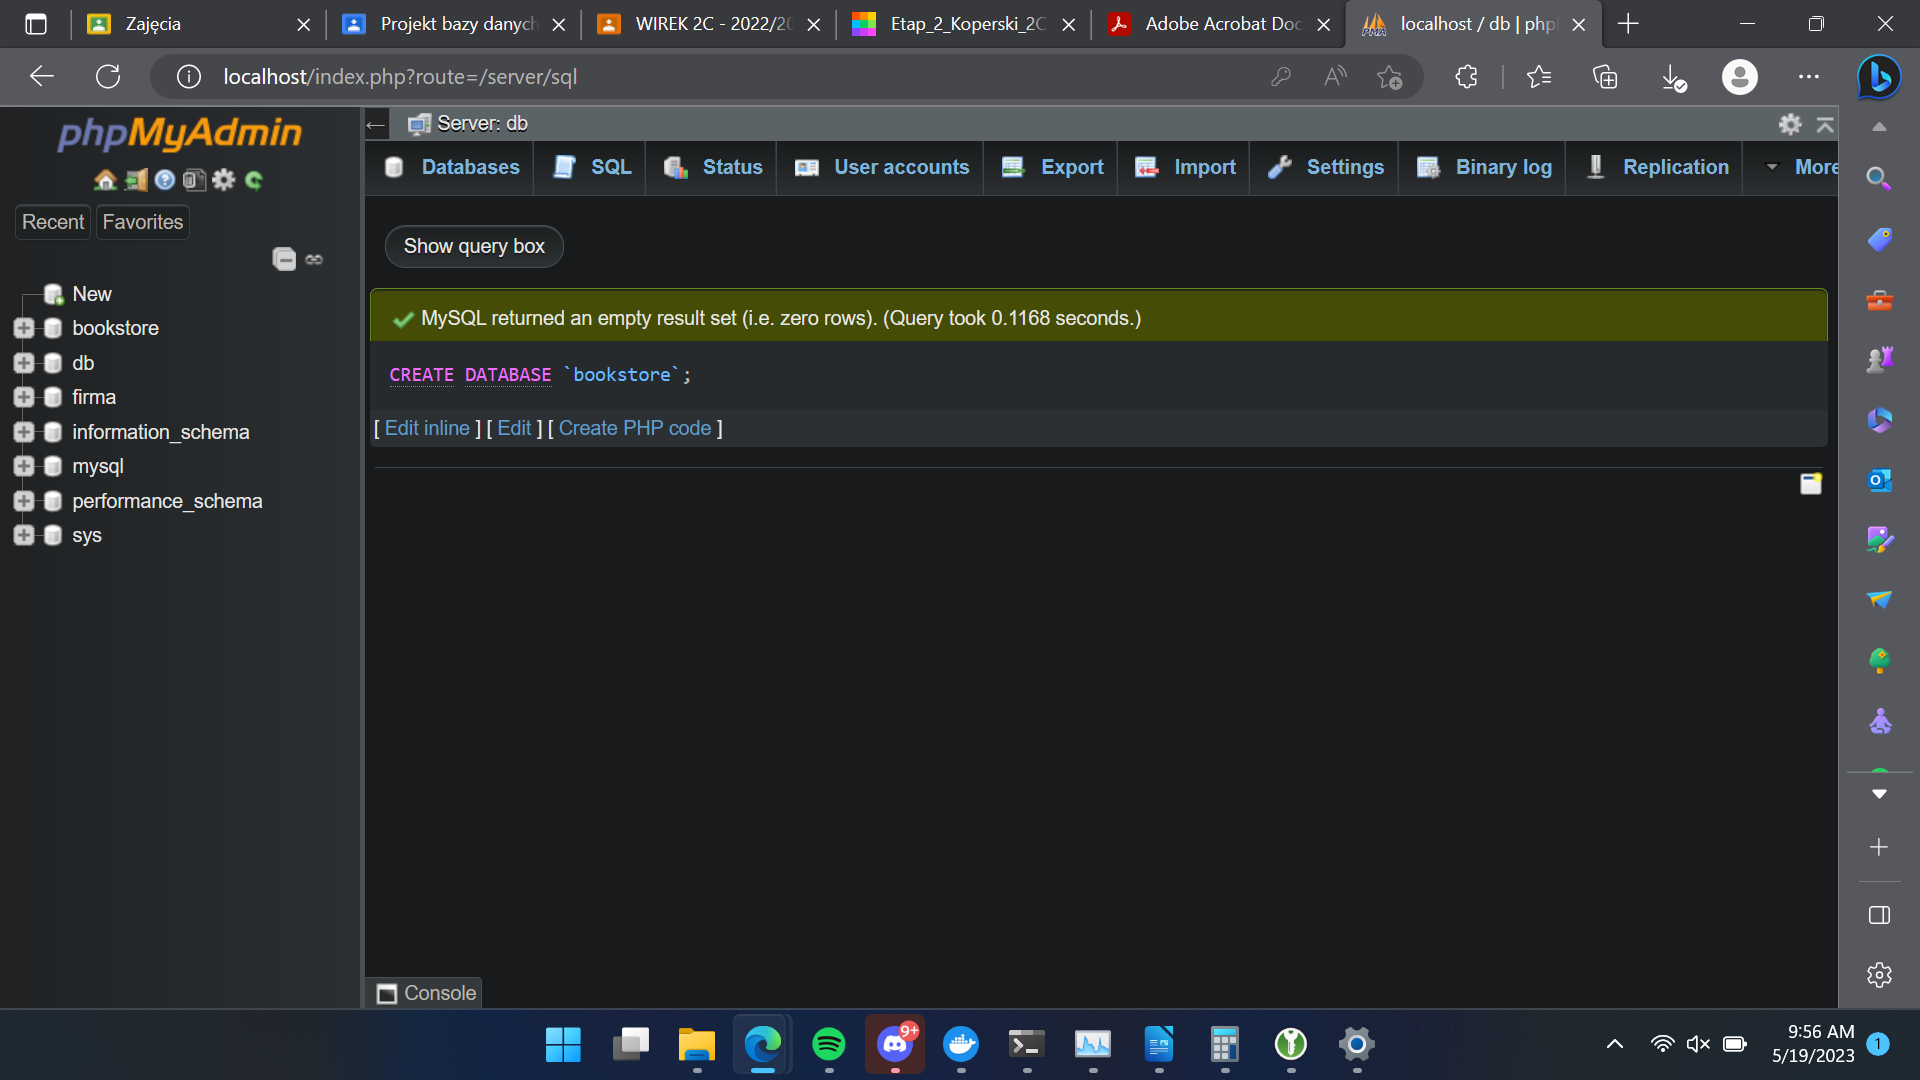1920x1080 pixels.
Task: Go to phpMyAdmin home icon
Action: (x=105, y=180)
